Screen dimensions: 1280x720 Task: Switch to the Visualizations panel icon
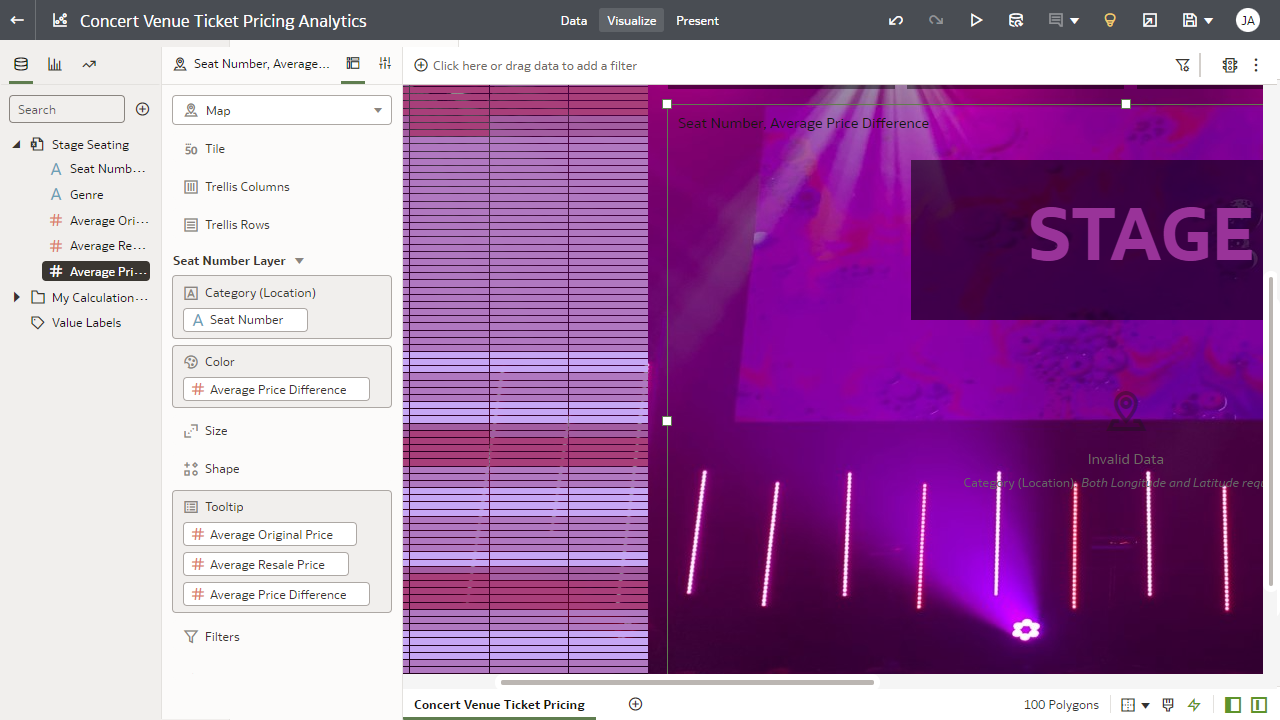[x=54, y=62]
